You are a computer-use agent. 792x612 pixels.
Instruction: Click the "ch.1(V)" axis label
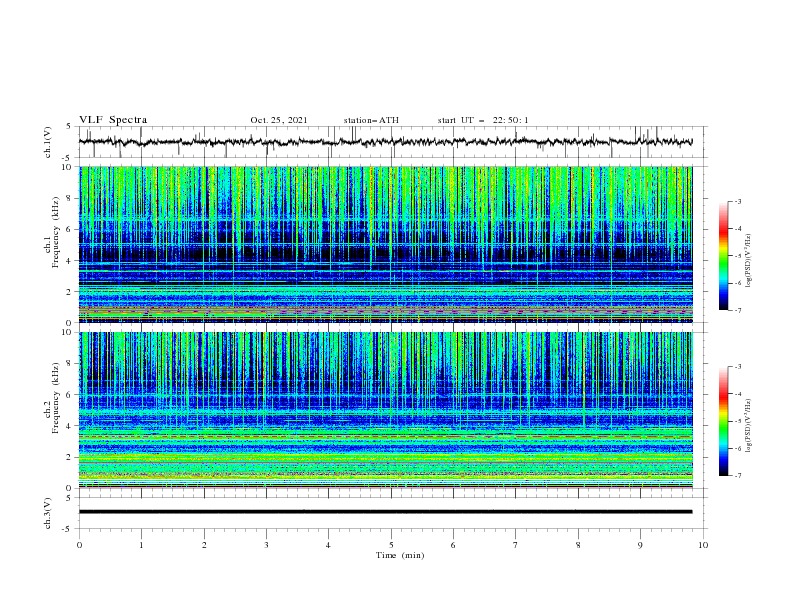tap(48, 142)
